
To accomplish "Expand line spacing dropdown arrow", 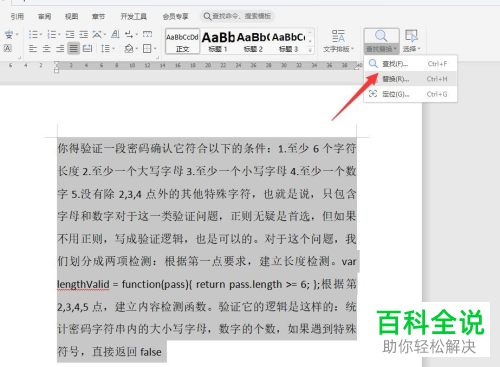I will tap(113, 49).
